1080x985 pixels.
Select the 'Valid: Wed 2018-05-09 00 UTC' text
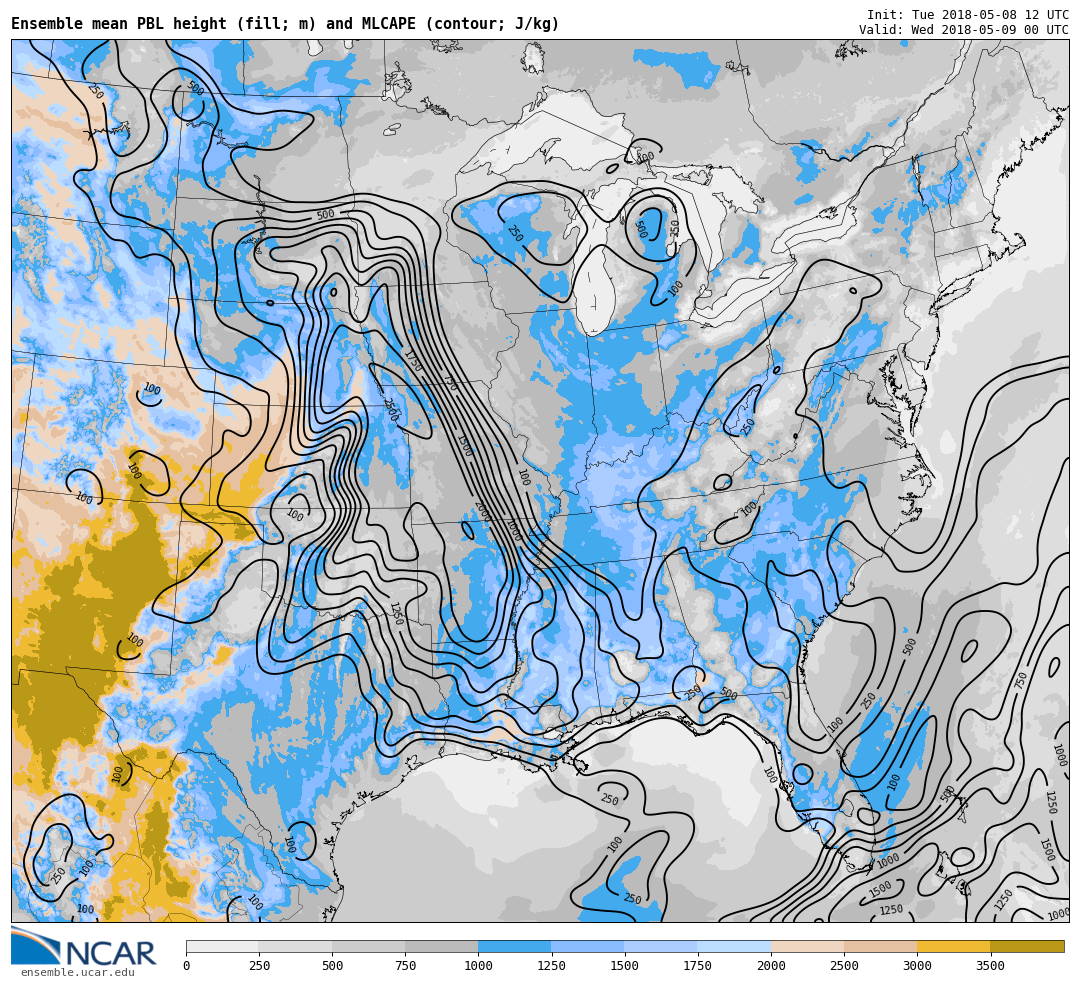point(964,30)
